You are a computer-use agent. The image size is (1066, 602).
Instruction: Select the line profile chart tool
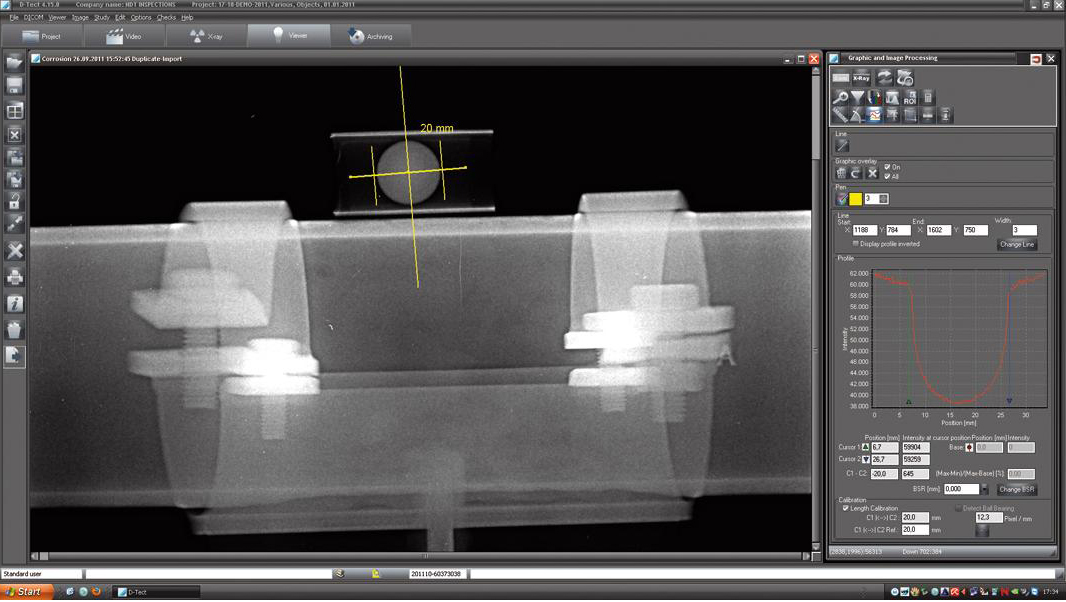click(x=874, y=115)
